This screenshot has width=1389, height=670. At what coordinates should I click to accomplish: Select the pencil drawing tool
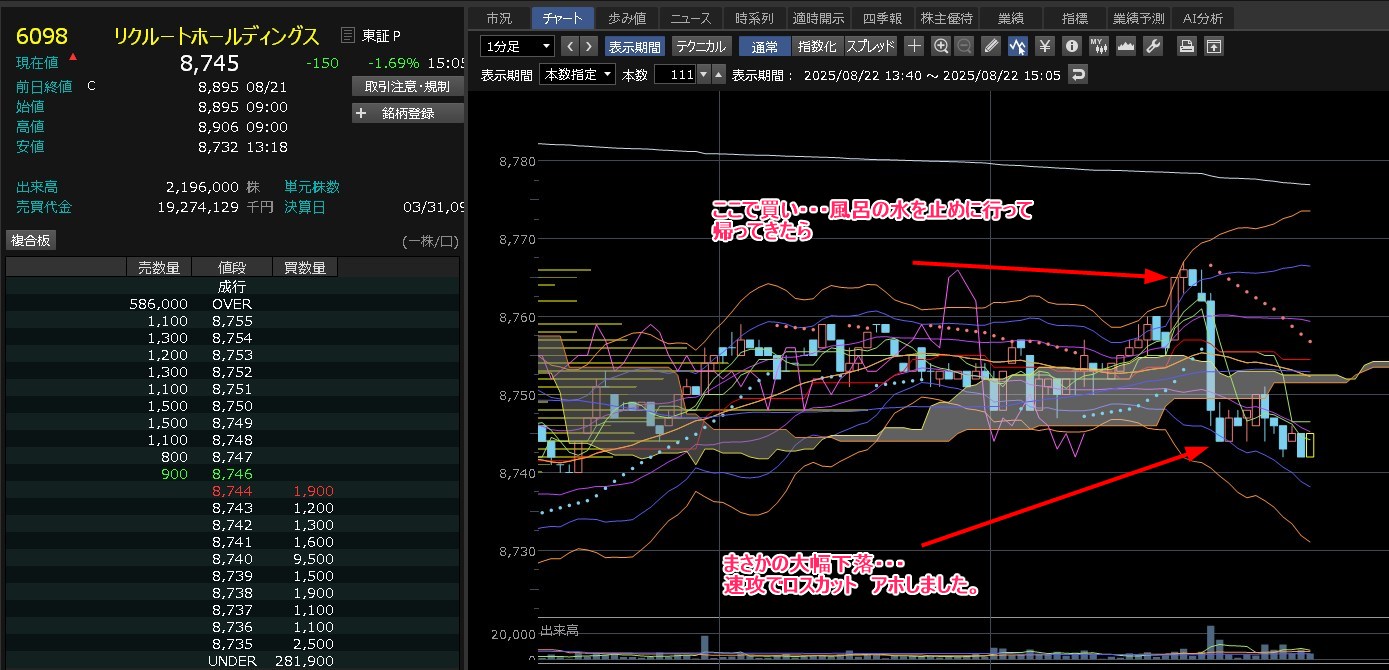pos(991,46)
